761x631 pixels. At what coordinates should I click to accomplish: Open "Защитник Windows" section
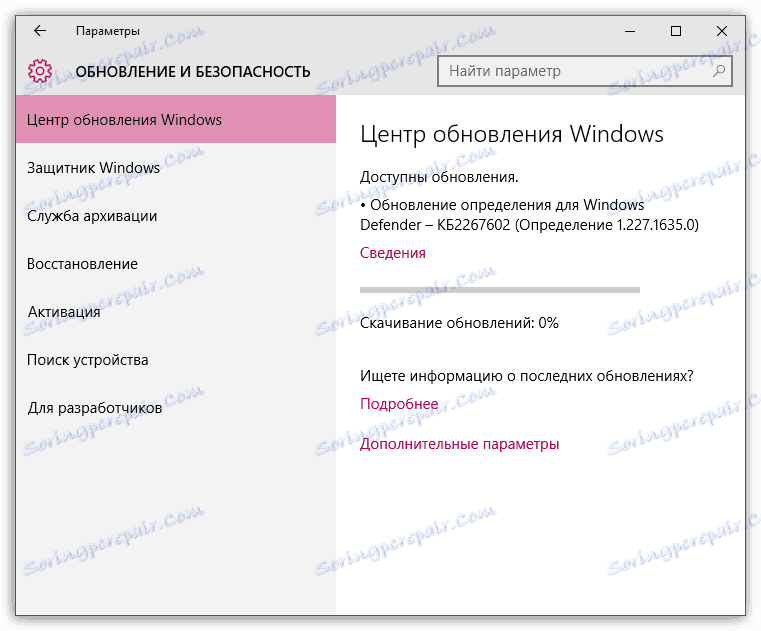[x=176, y=167]
